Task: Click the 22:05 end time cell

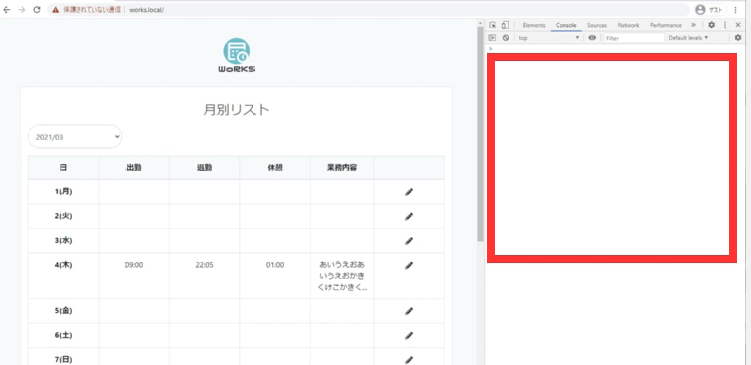Action: (205, 276)
